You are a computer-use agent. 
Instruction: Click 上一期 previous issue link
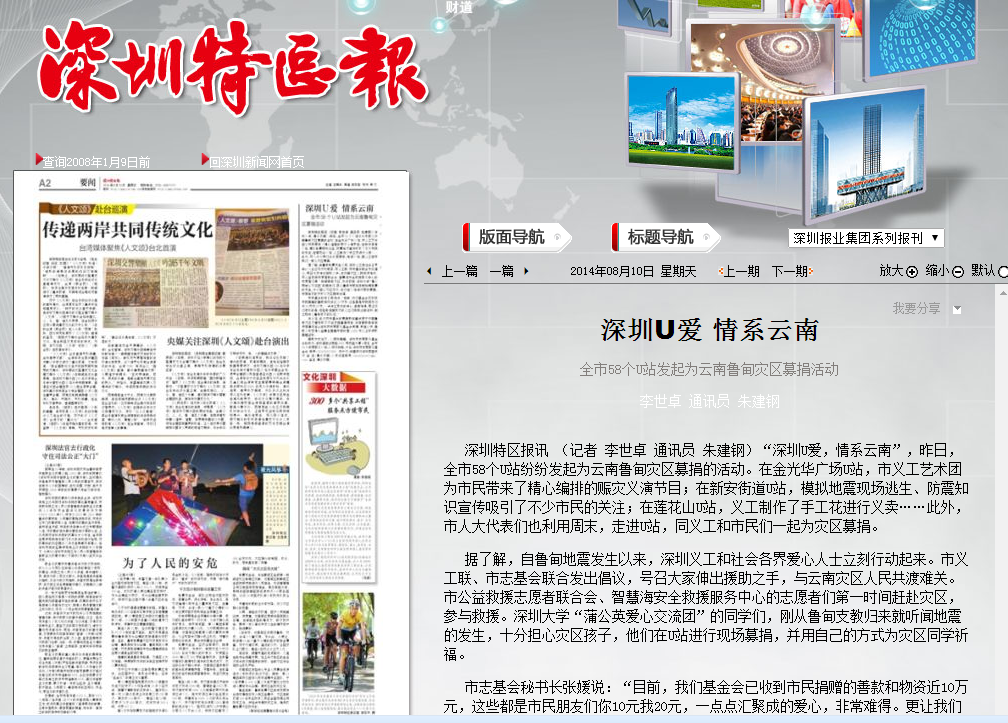tap(739, 271)
